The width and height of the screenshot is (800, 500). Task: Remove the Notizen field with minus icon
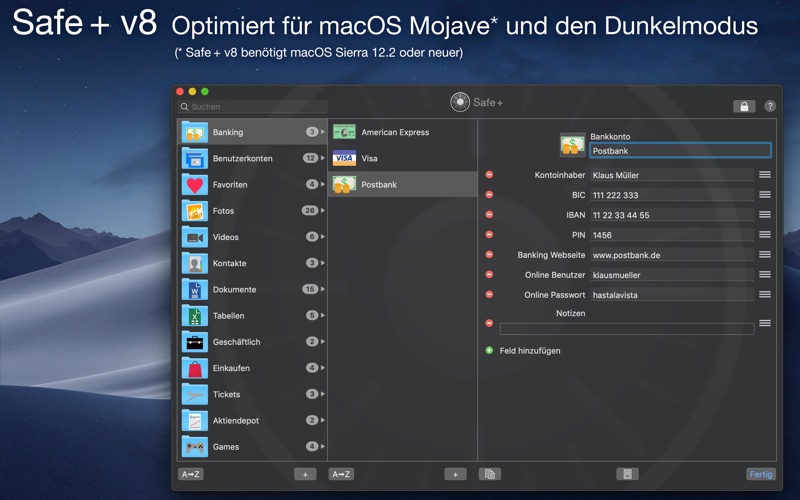point(489,323)
